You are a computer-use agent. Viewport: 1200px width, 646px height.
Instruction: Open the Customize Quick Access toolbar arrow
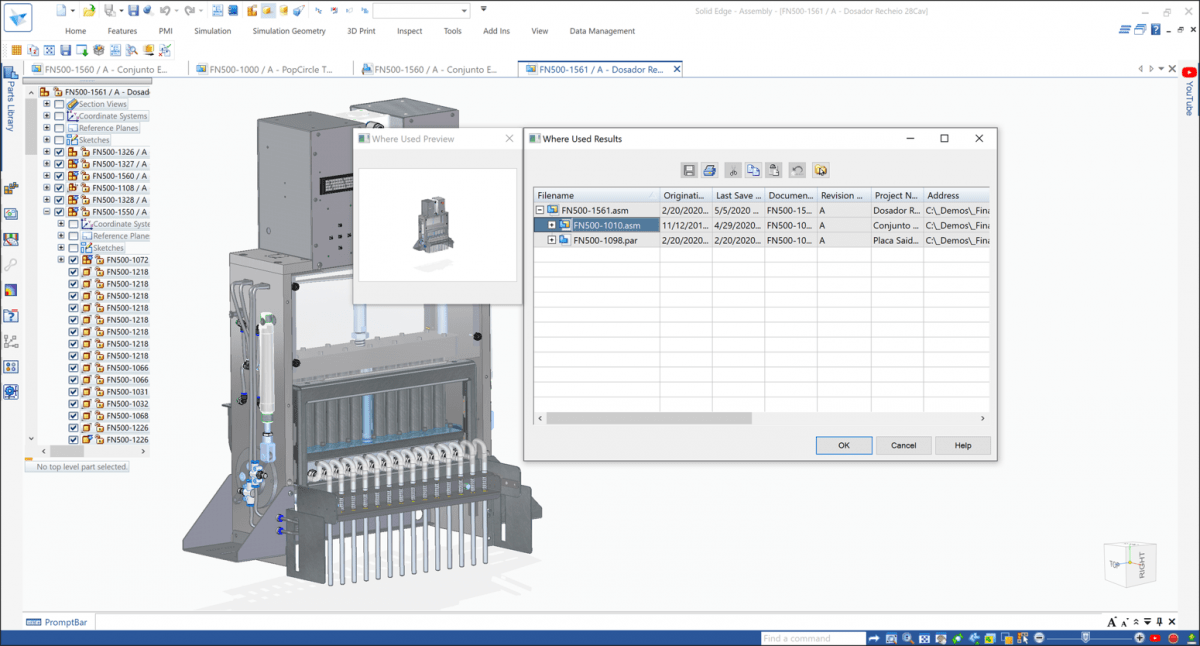coord(484,9)
